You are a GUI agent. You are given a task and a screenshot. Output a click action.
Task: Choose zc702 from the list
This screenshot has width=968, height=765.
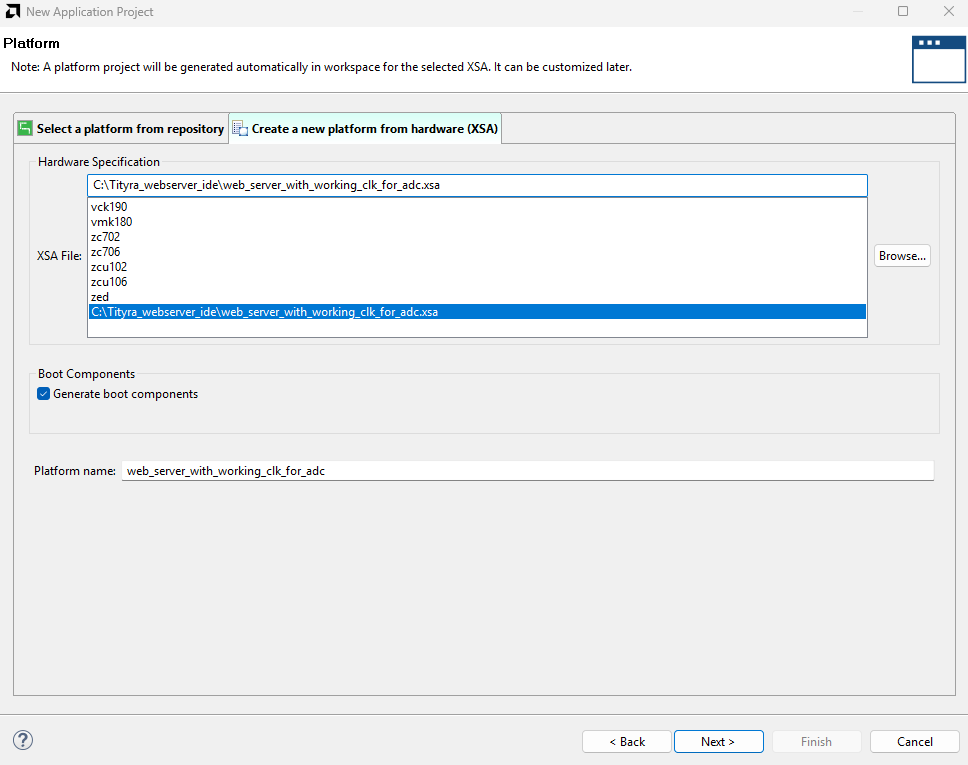pos(105,237)
